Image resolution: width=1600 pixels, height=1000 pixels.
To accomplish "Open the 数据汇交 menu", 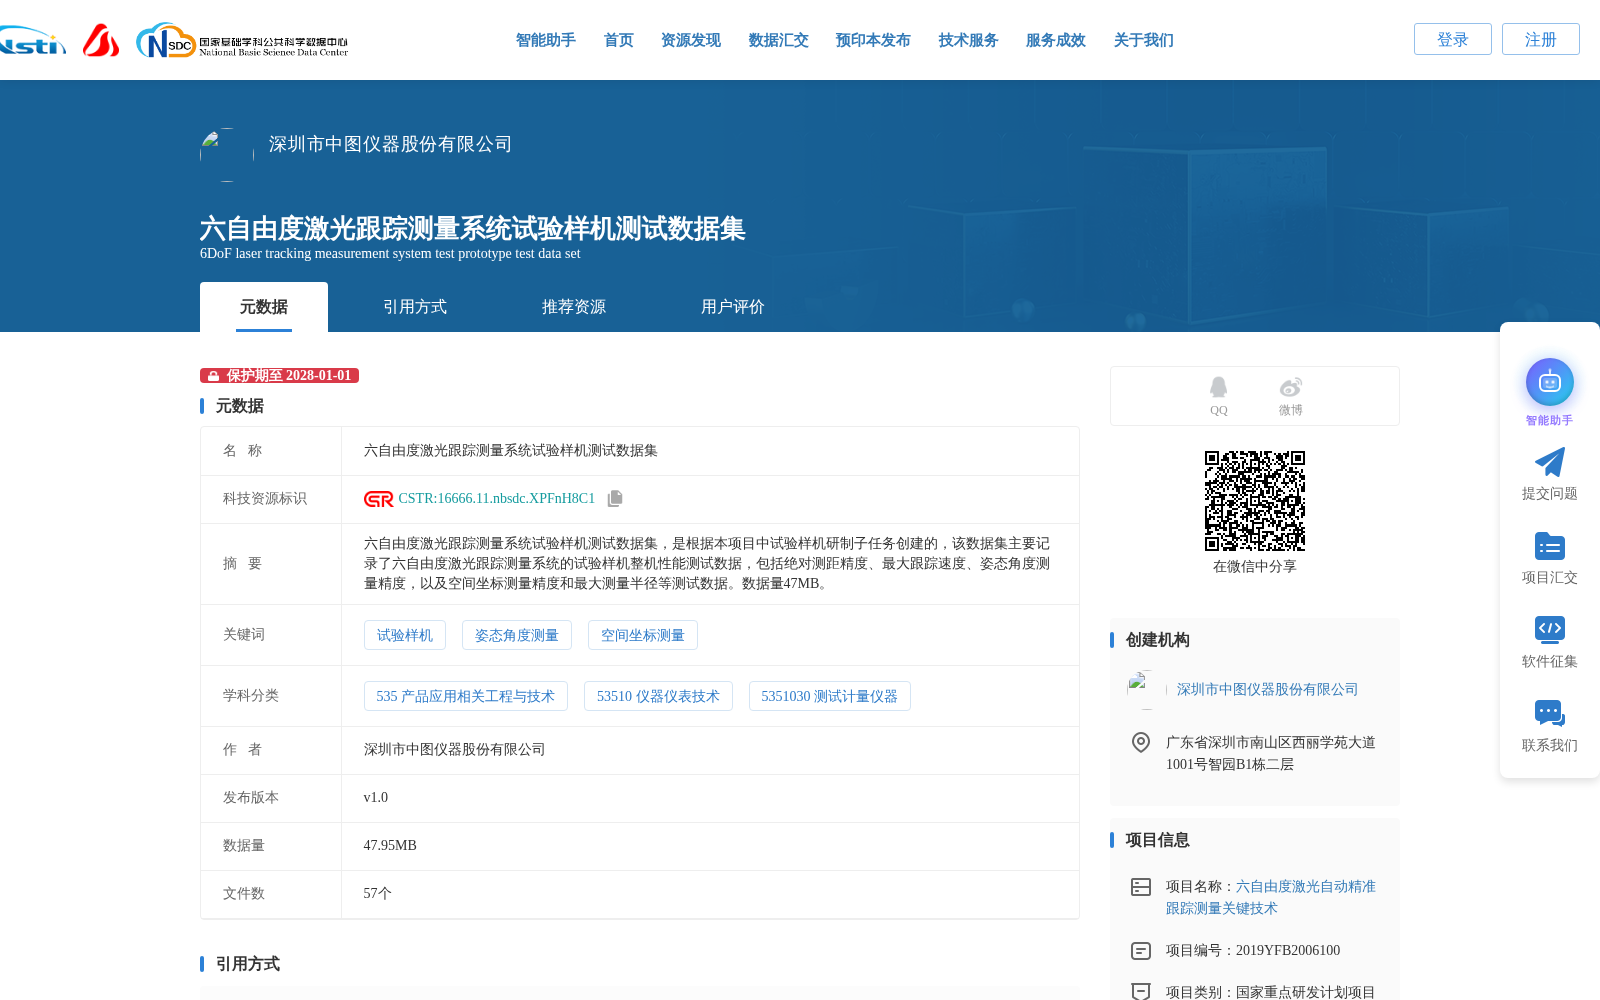I will point(778,40).
